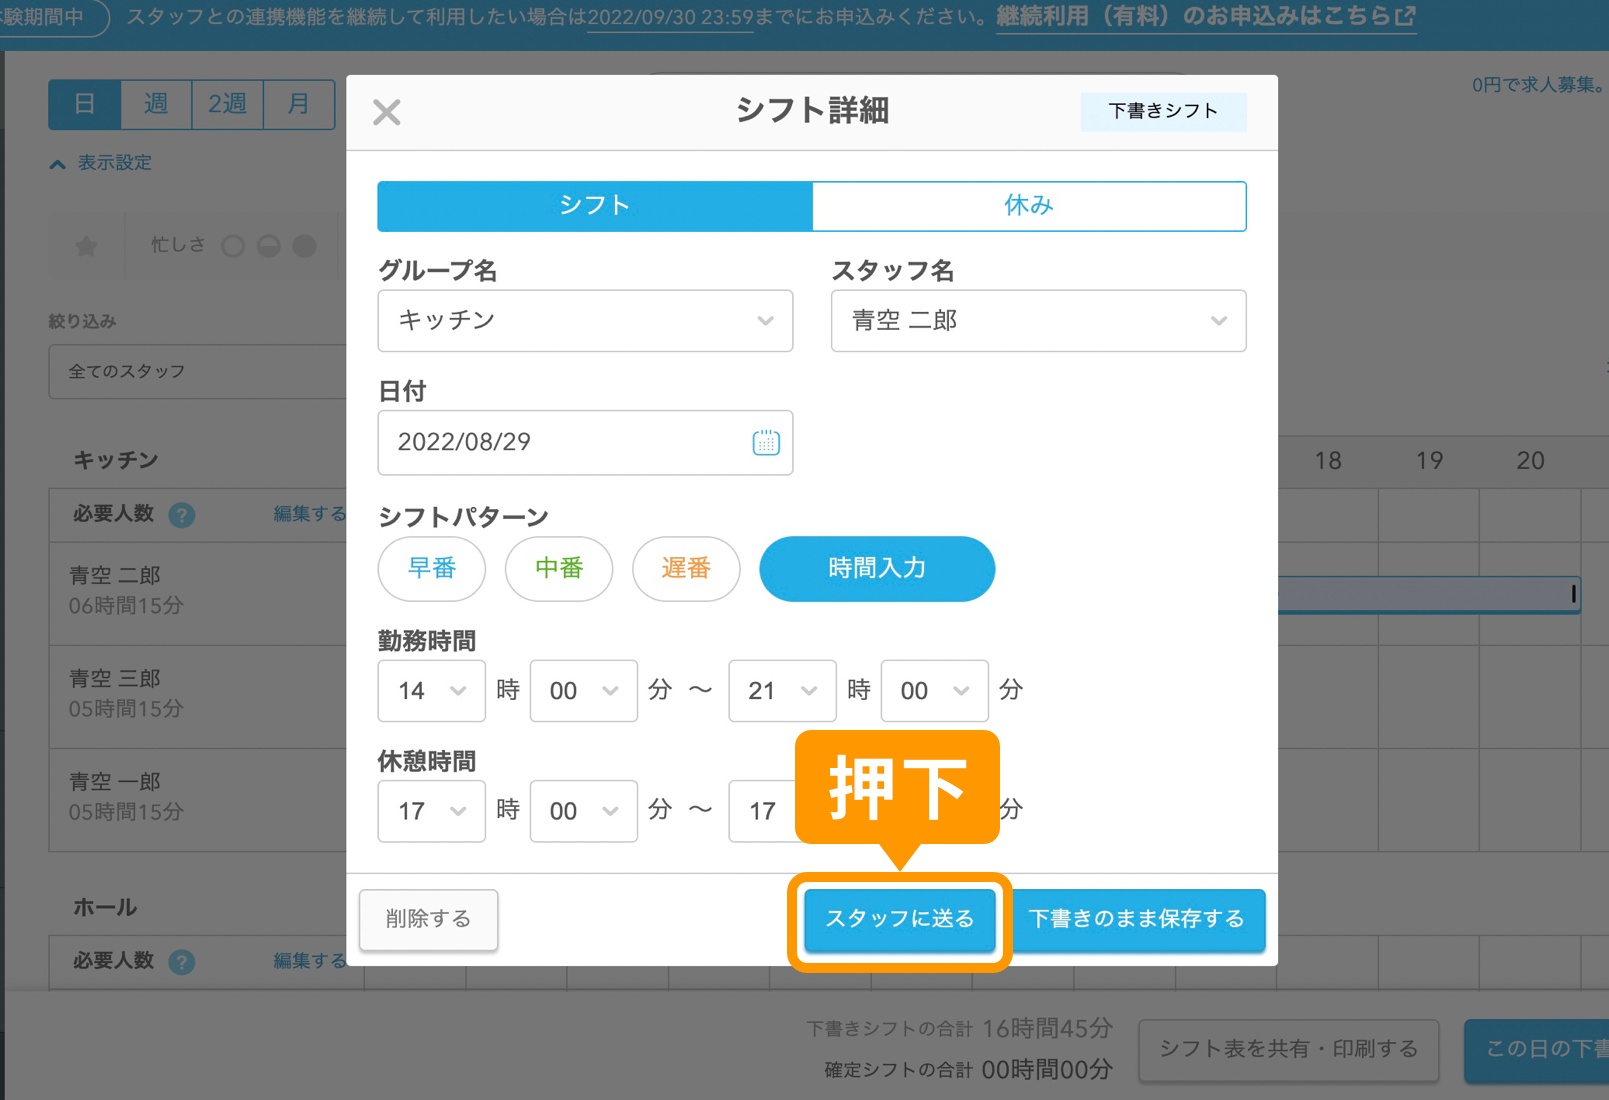1609x1100 pixels.
Task: Close the シフト詳細 dialog with the X
Action: click(386, 112)
